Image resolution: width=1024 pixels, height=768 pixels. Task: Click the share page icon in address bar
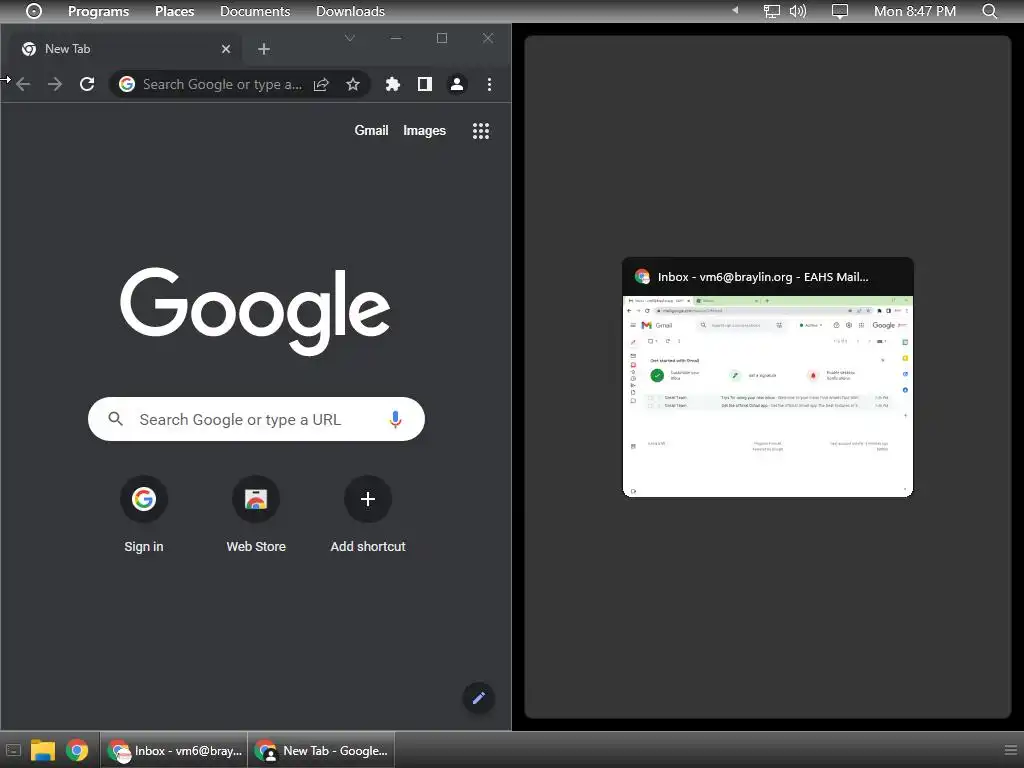pos(321,84)
